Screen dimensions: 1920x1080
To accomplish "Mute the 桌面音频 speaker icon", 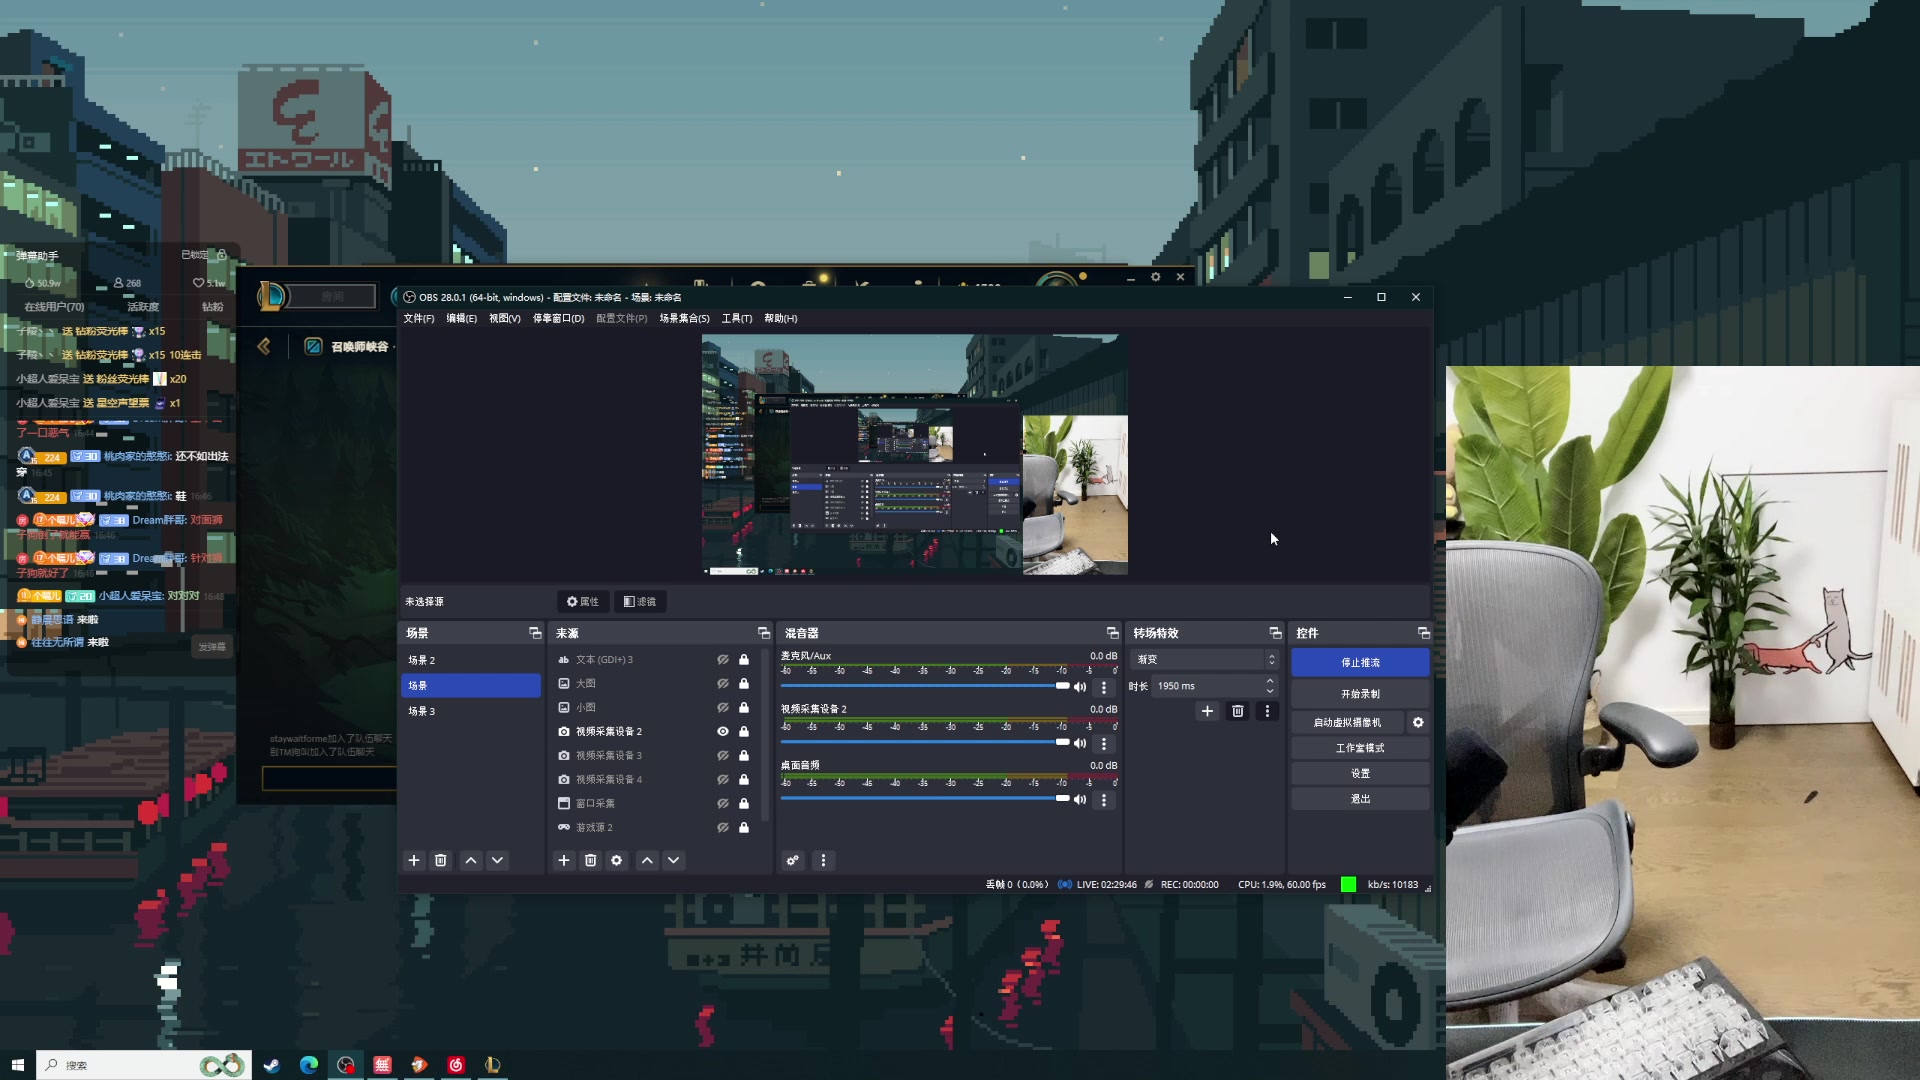I will 1080,799.
